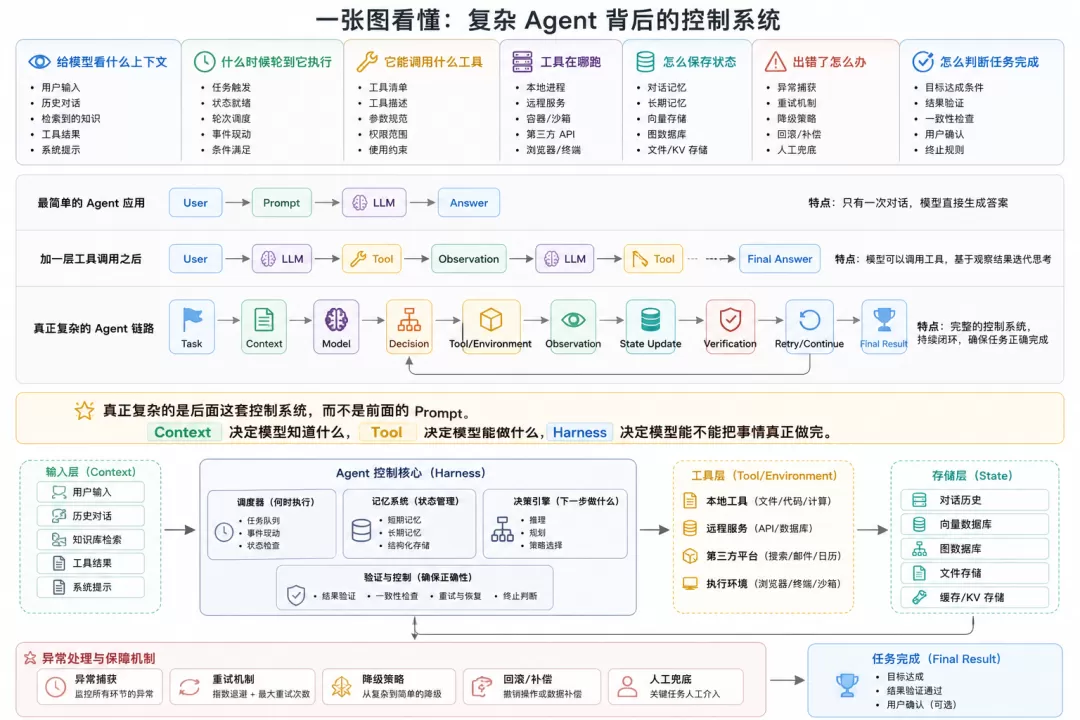Click 本地工具 entry in 工具层
Screen dimensions: 1080x720
[757, 501]
